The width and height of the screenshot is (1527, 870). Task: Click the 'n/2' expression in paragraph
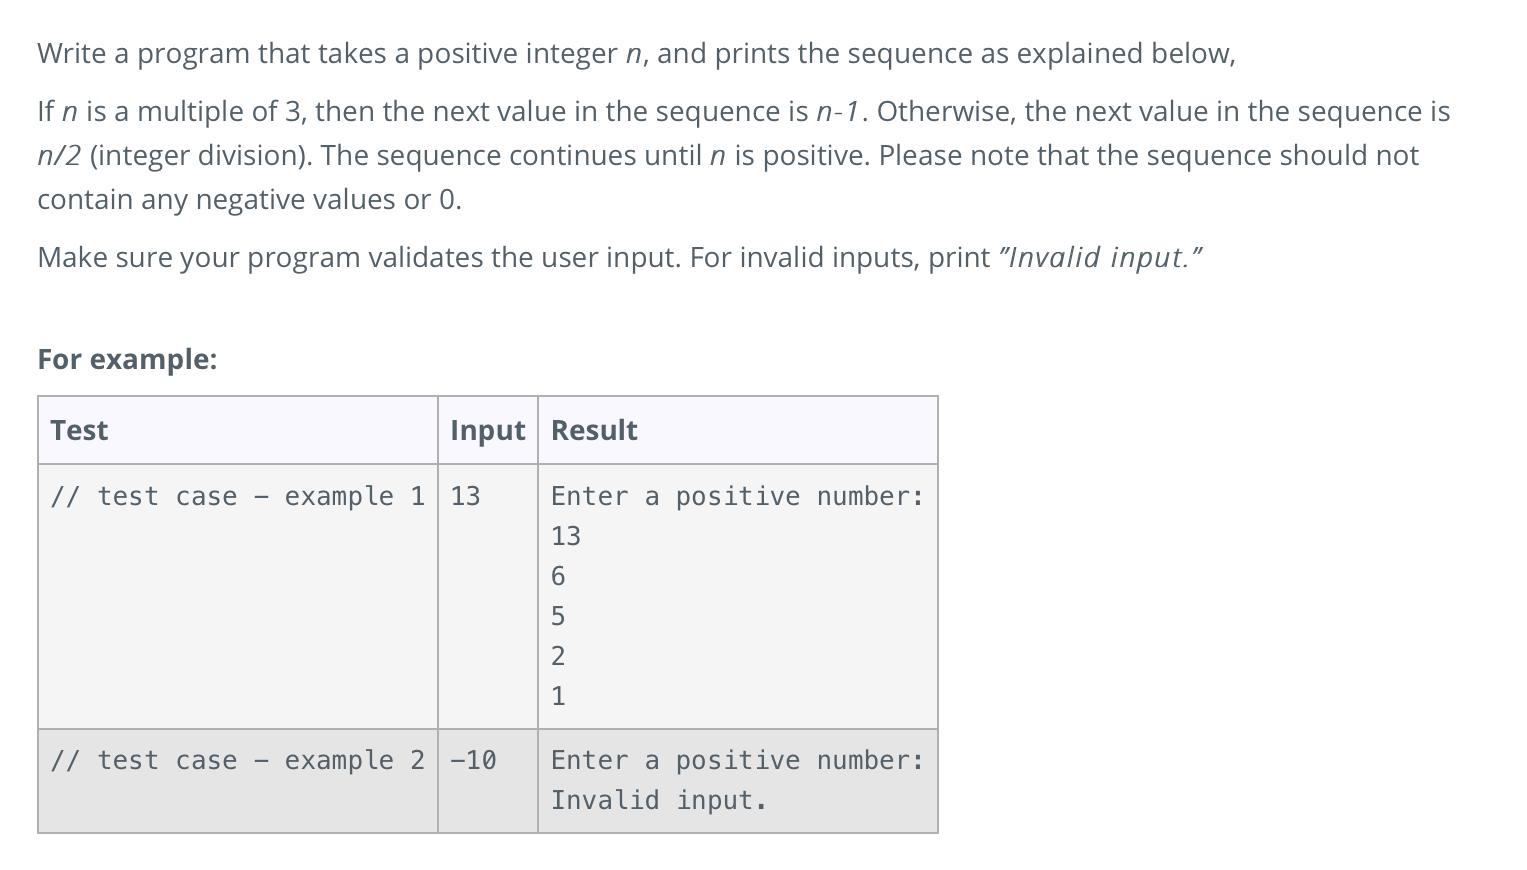click(59, 155)
